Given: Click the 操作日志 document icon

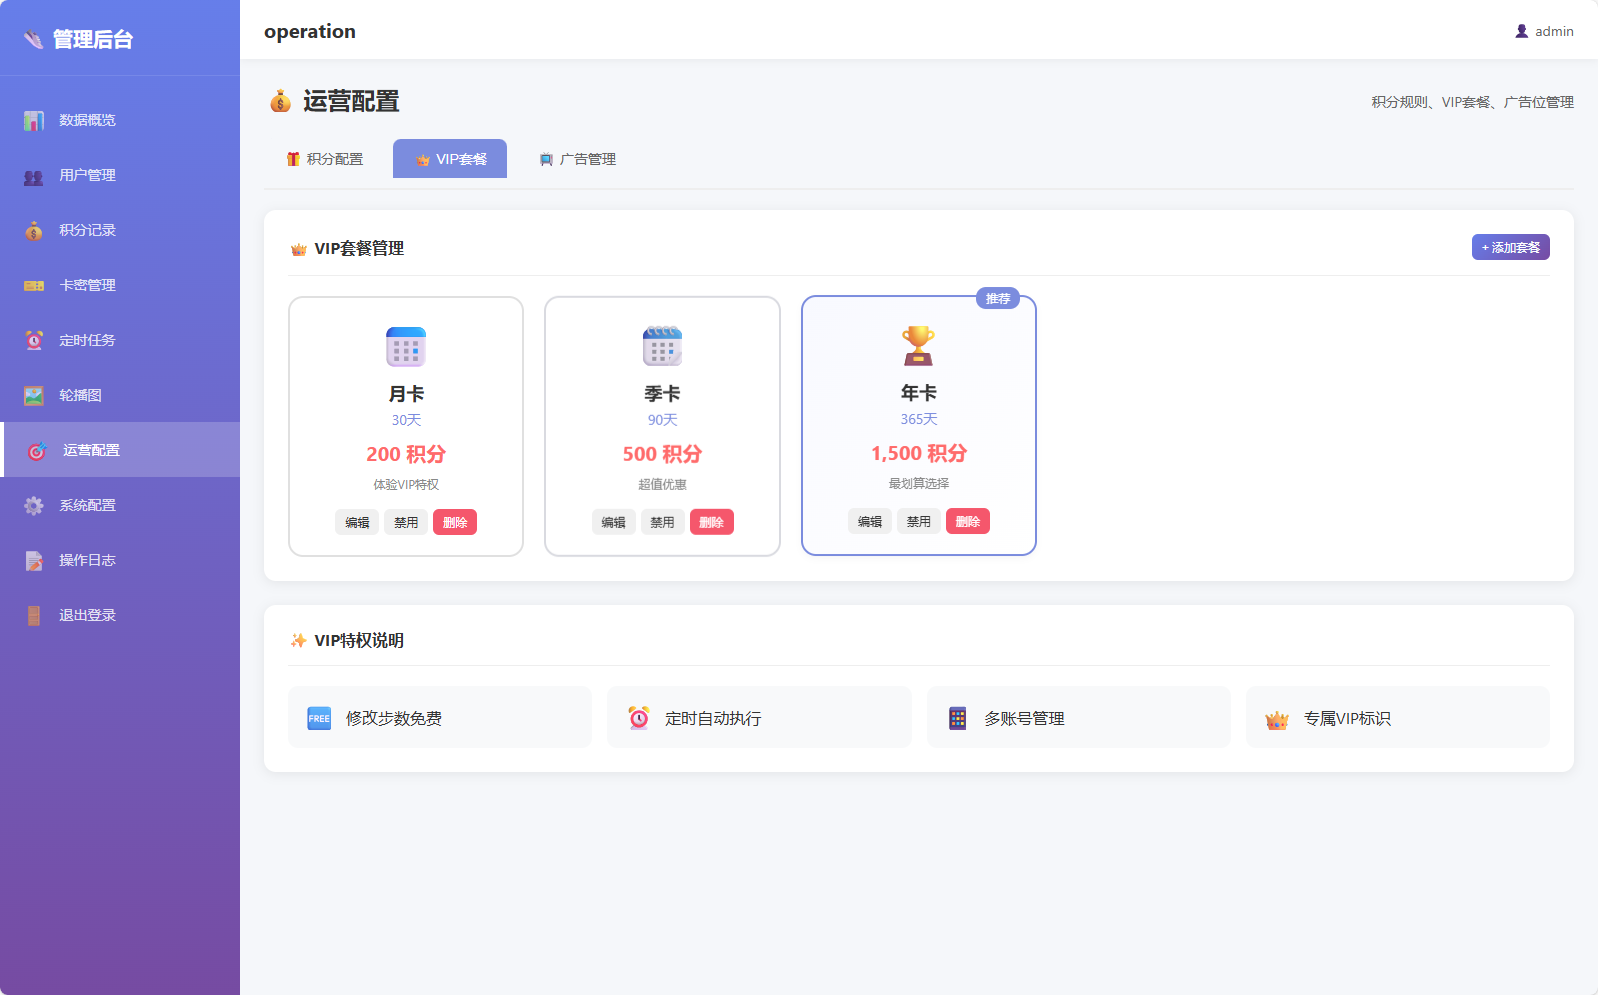Looking at the screenshot, I should [x=34, y=561].
